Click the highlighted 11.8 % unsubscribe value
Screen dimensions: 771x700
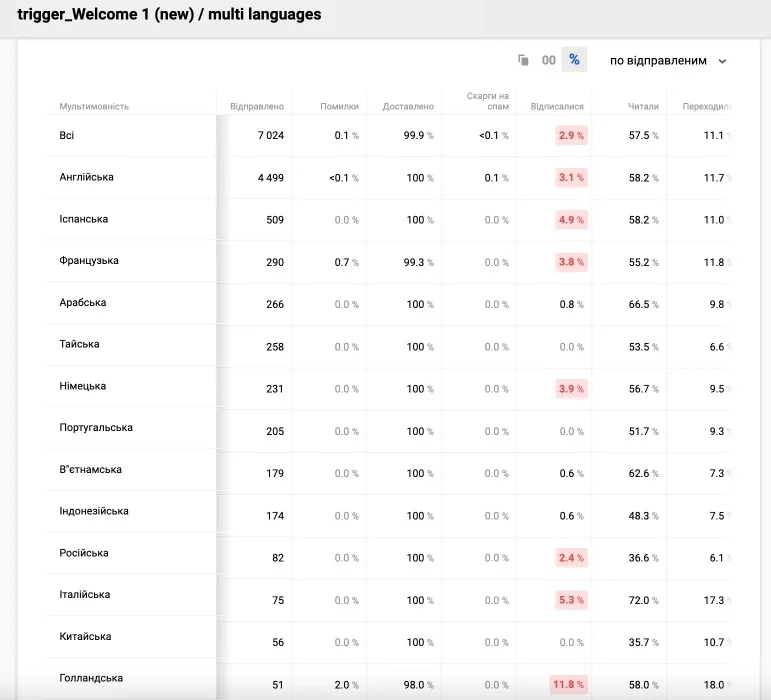click(x=568, y=684)
